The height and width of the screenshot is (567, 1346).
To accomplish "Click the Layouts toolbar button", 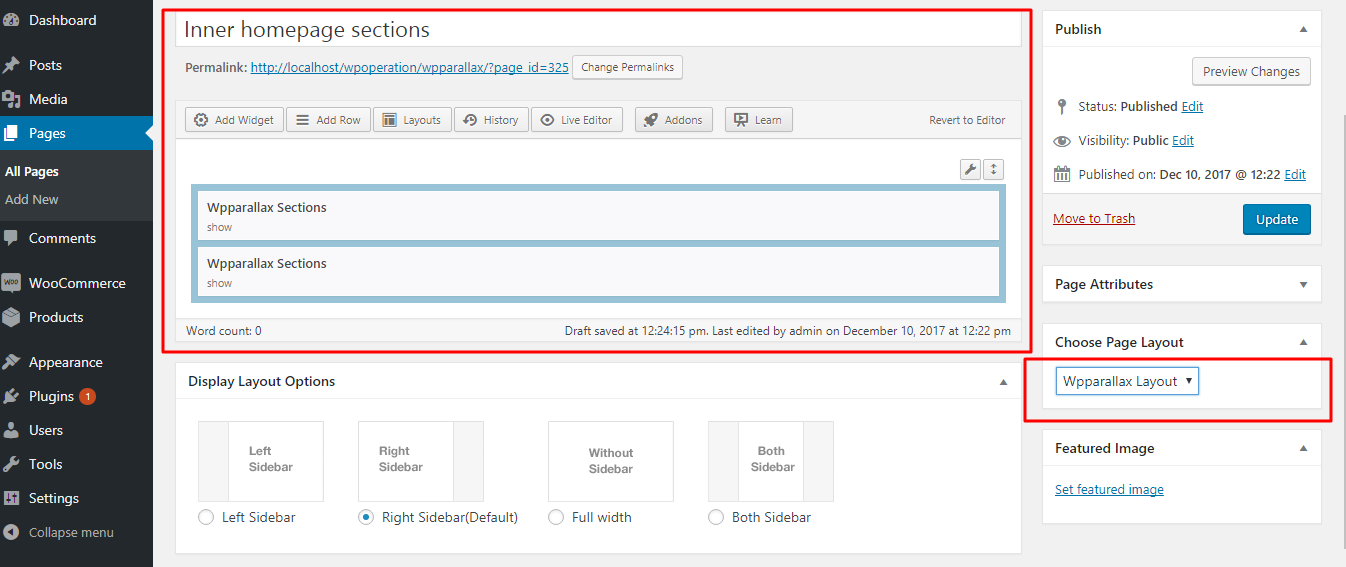I will [x=412, y=120].
